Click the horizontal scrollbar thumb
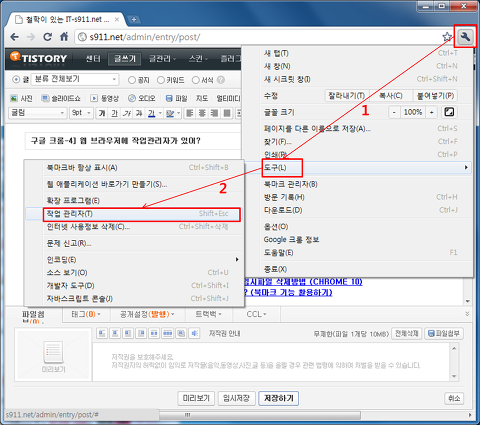The height and width of the screenshot is (425, 480). tap(260, 415)
